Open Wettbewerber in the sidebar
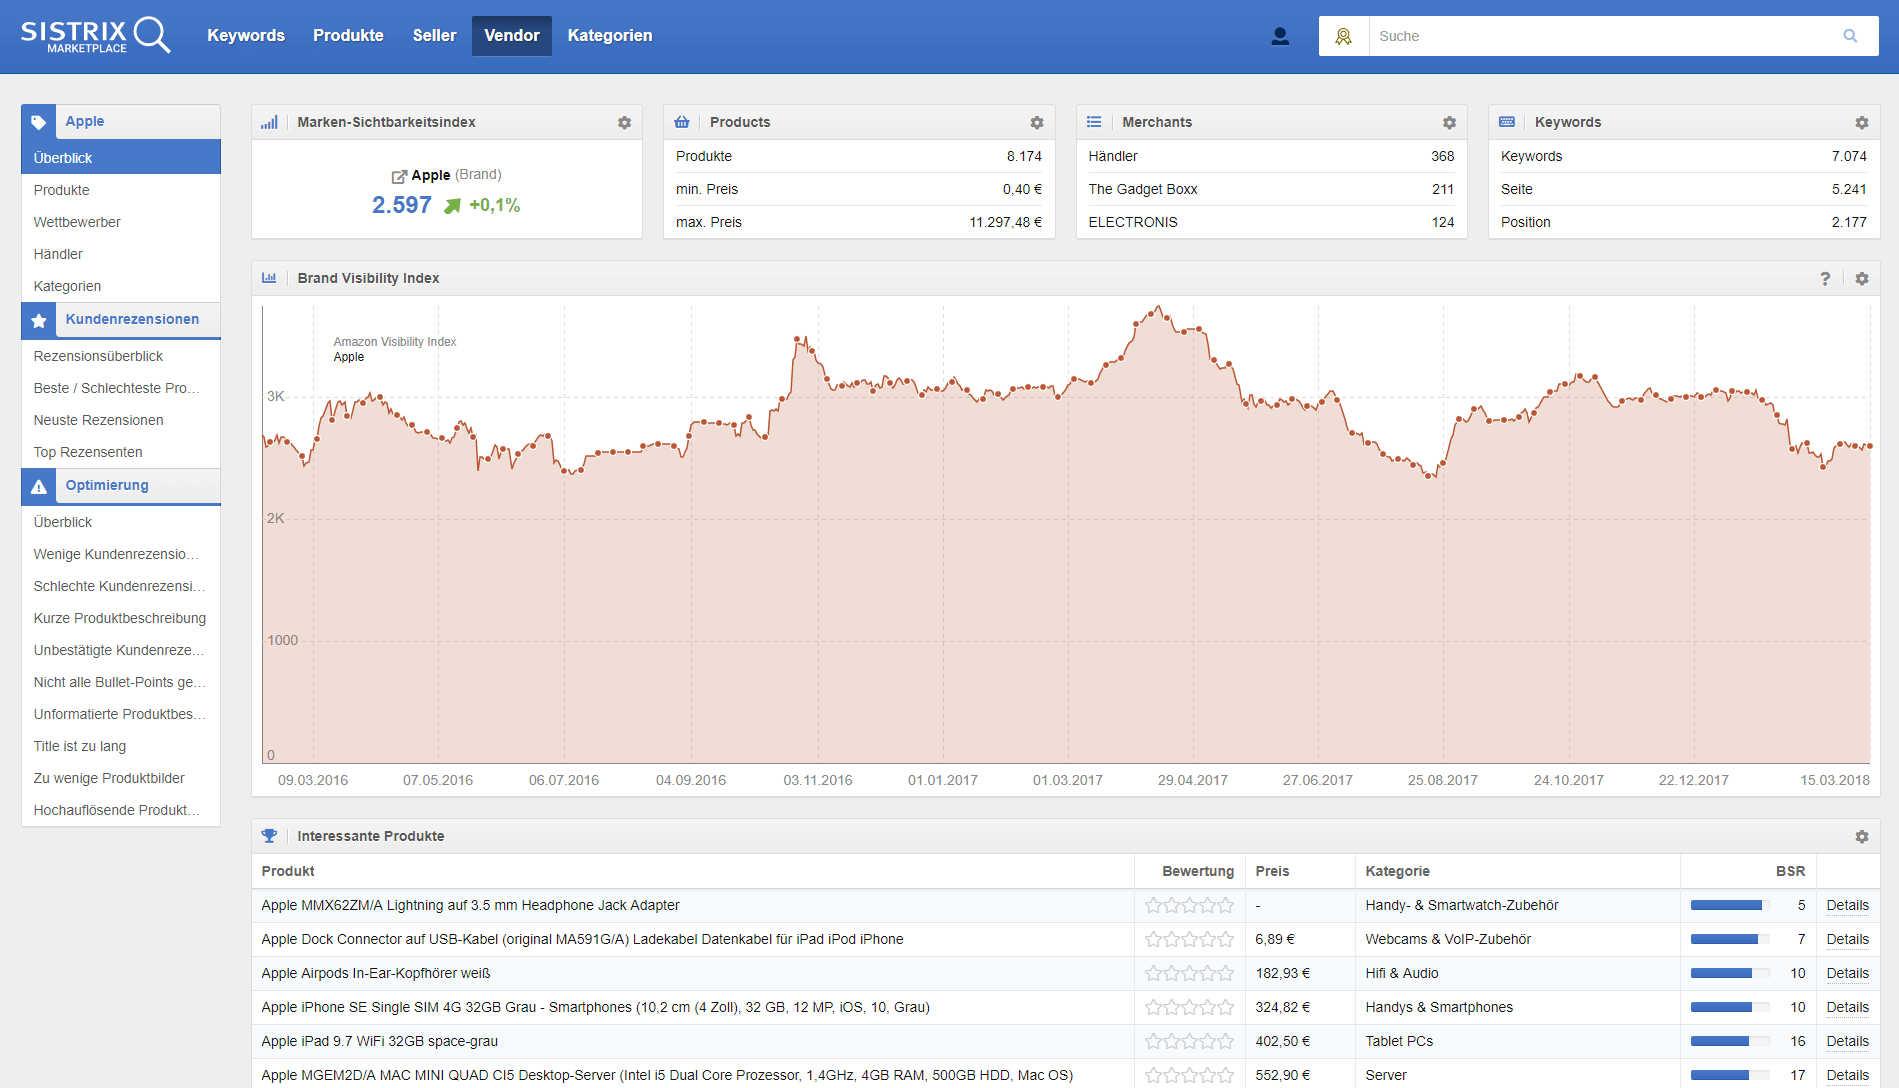The image size is (1899, 1088). click(77, 222)
